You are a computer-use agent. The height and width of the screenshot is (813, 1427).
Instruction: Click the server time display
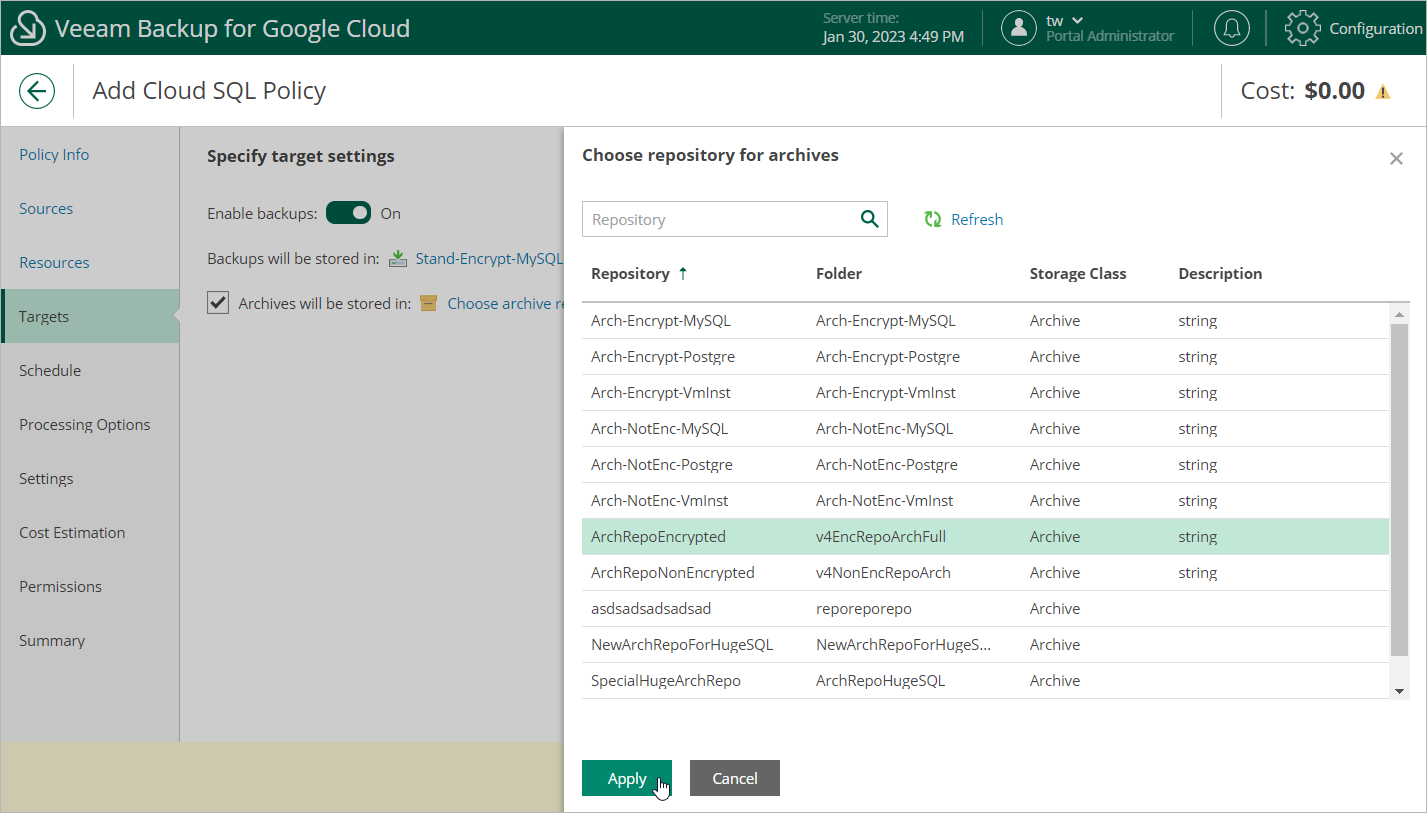point(894,28)
